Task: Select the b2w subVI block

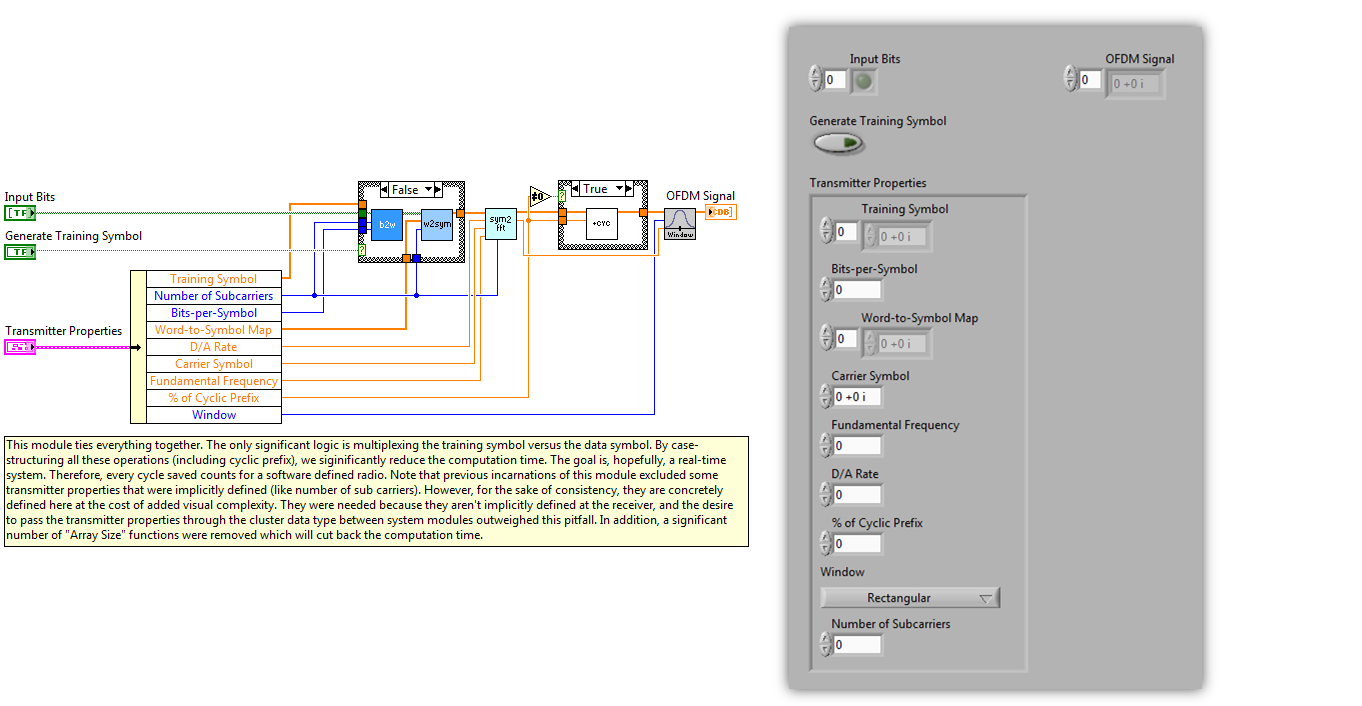Action: [386, 225]
